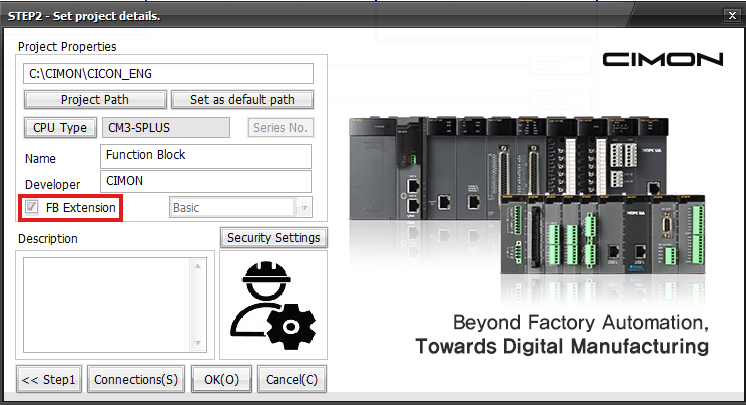Focus the project path field C:\CIMON\CICON_ENG
Viewport: 746px width, 405px height.
pyautogui.click(x=167, y=74)
